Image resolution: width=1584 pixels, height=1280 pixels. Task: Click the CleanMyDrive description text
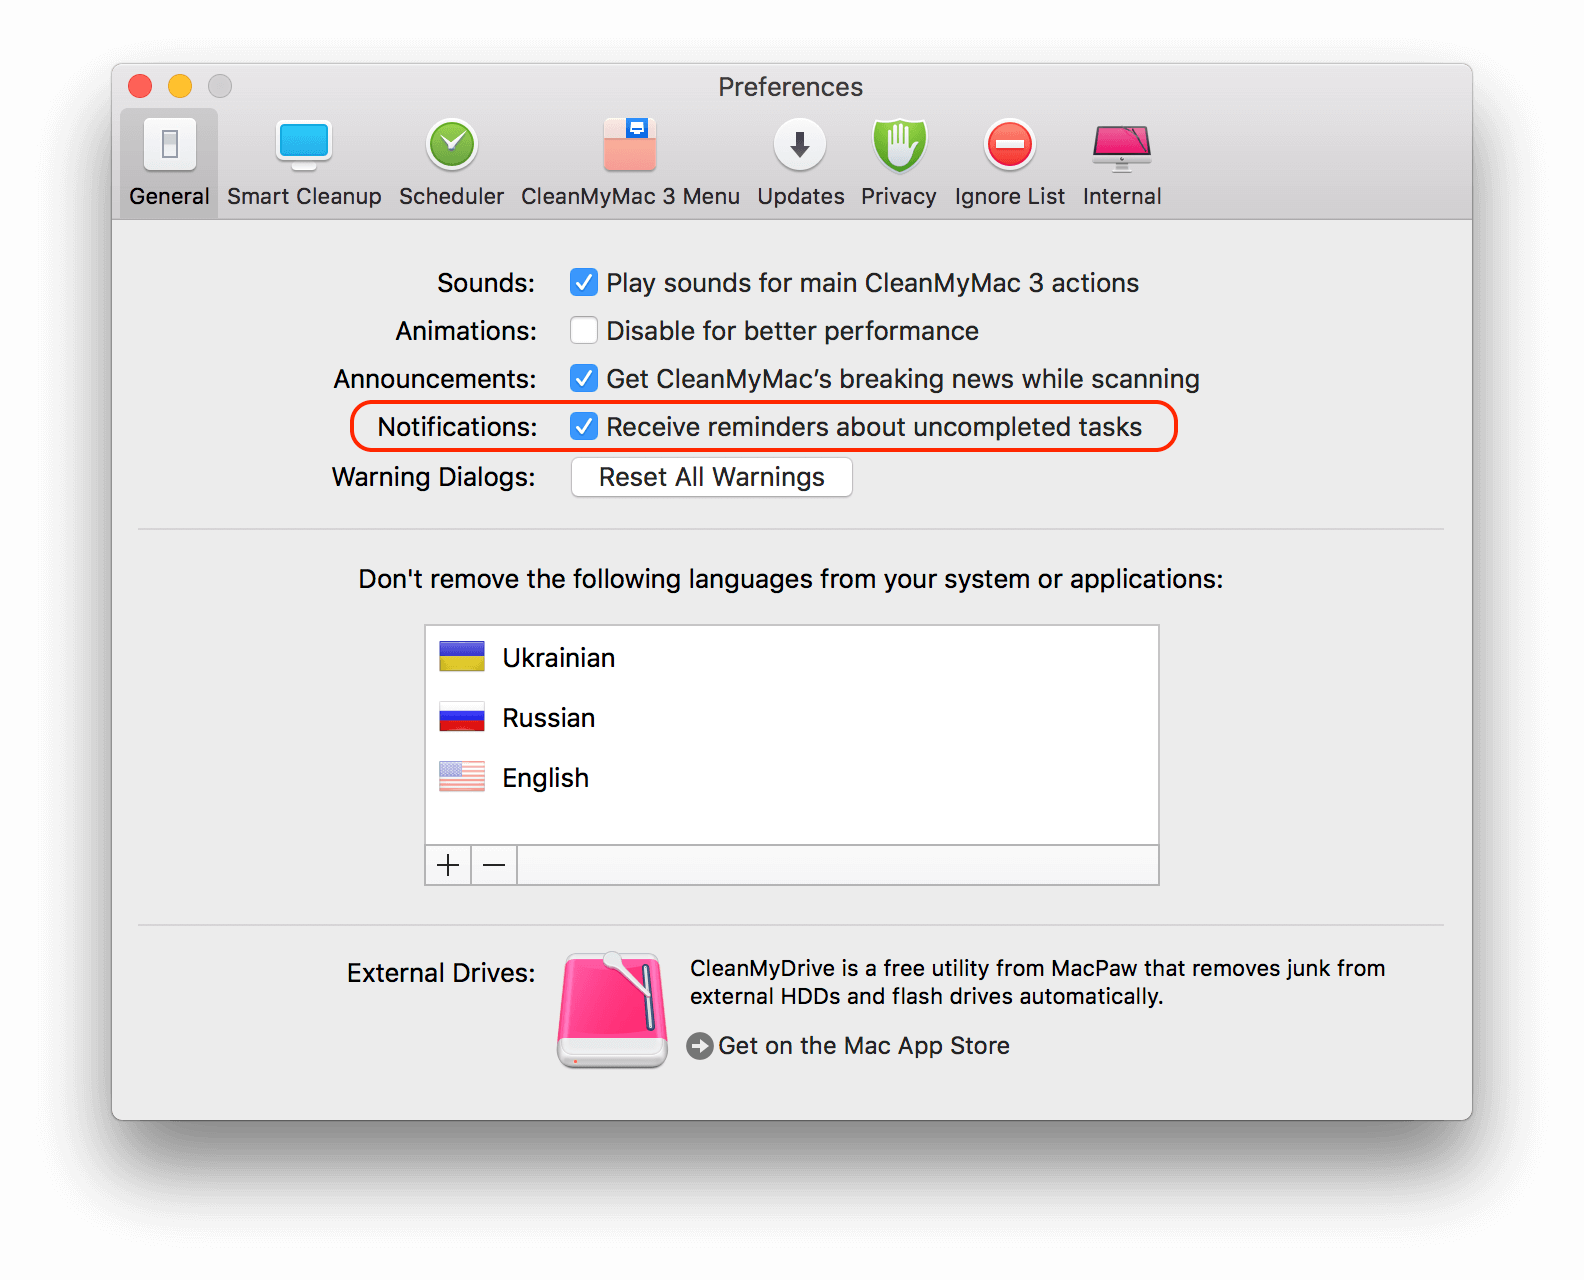click(1038, 982)
